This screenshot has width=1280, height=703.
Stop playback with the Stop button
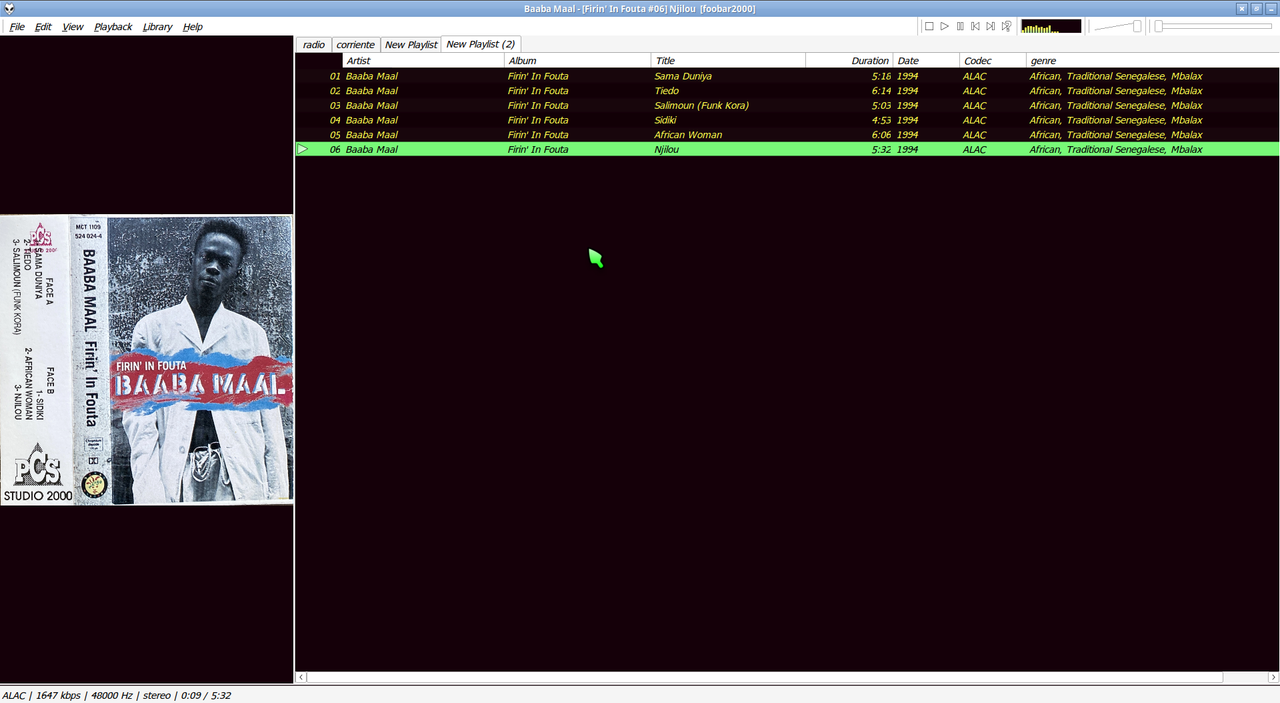pyautogui.click(x=929, y=26)
